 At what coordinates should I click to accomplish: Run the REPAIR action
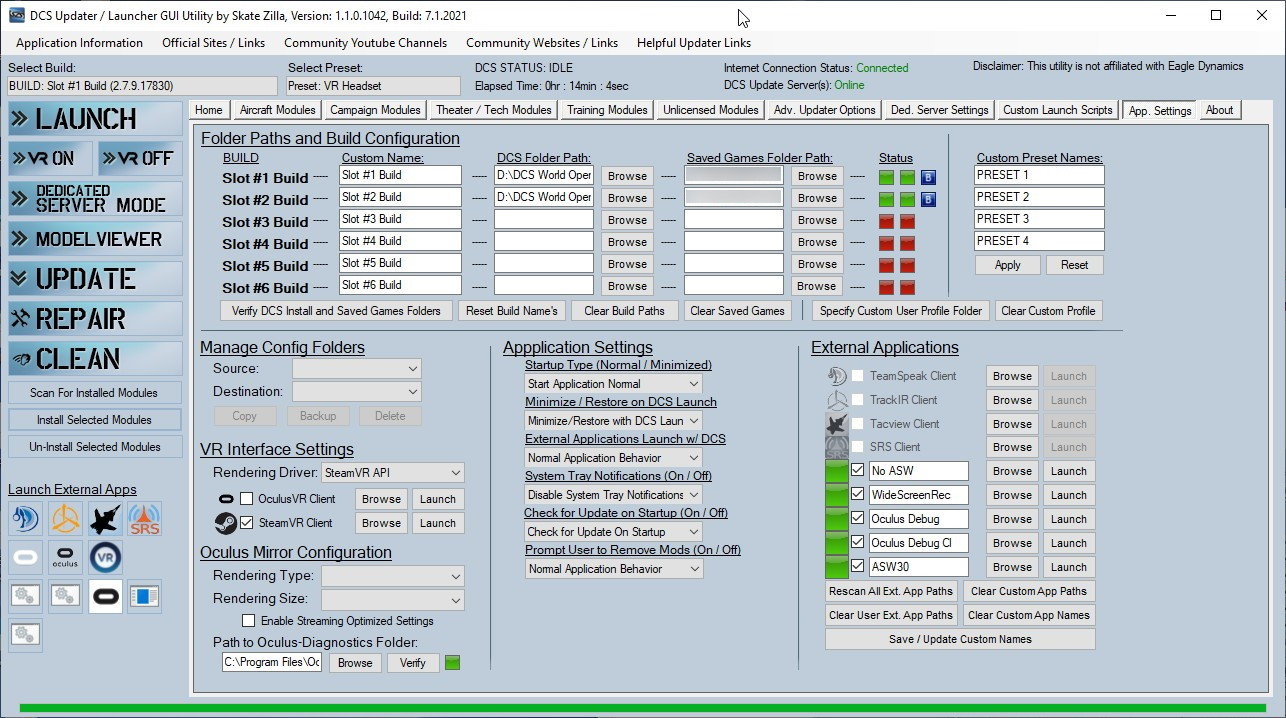(x=96, y=319)
